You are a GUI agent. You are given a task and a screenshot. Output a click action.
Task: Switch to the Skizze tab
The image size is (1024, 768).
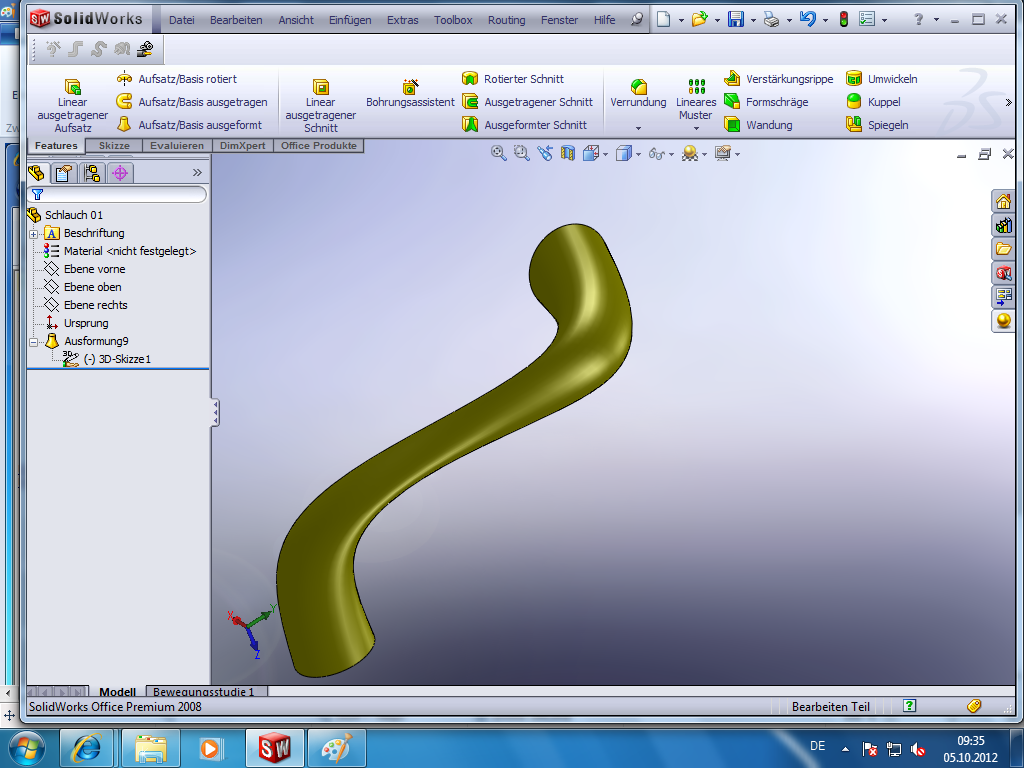(114, 146)
